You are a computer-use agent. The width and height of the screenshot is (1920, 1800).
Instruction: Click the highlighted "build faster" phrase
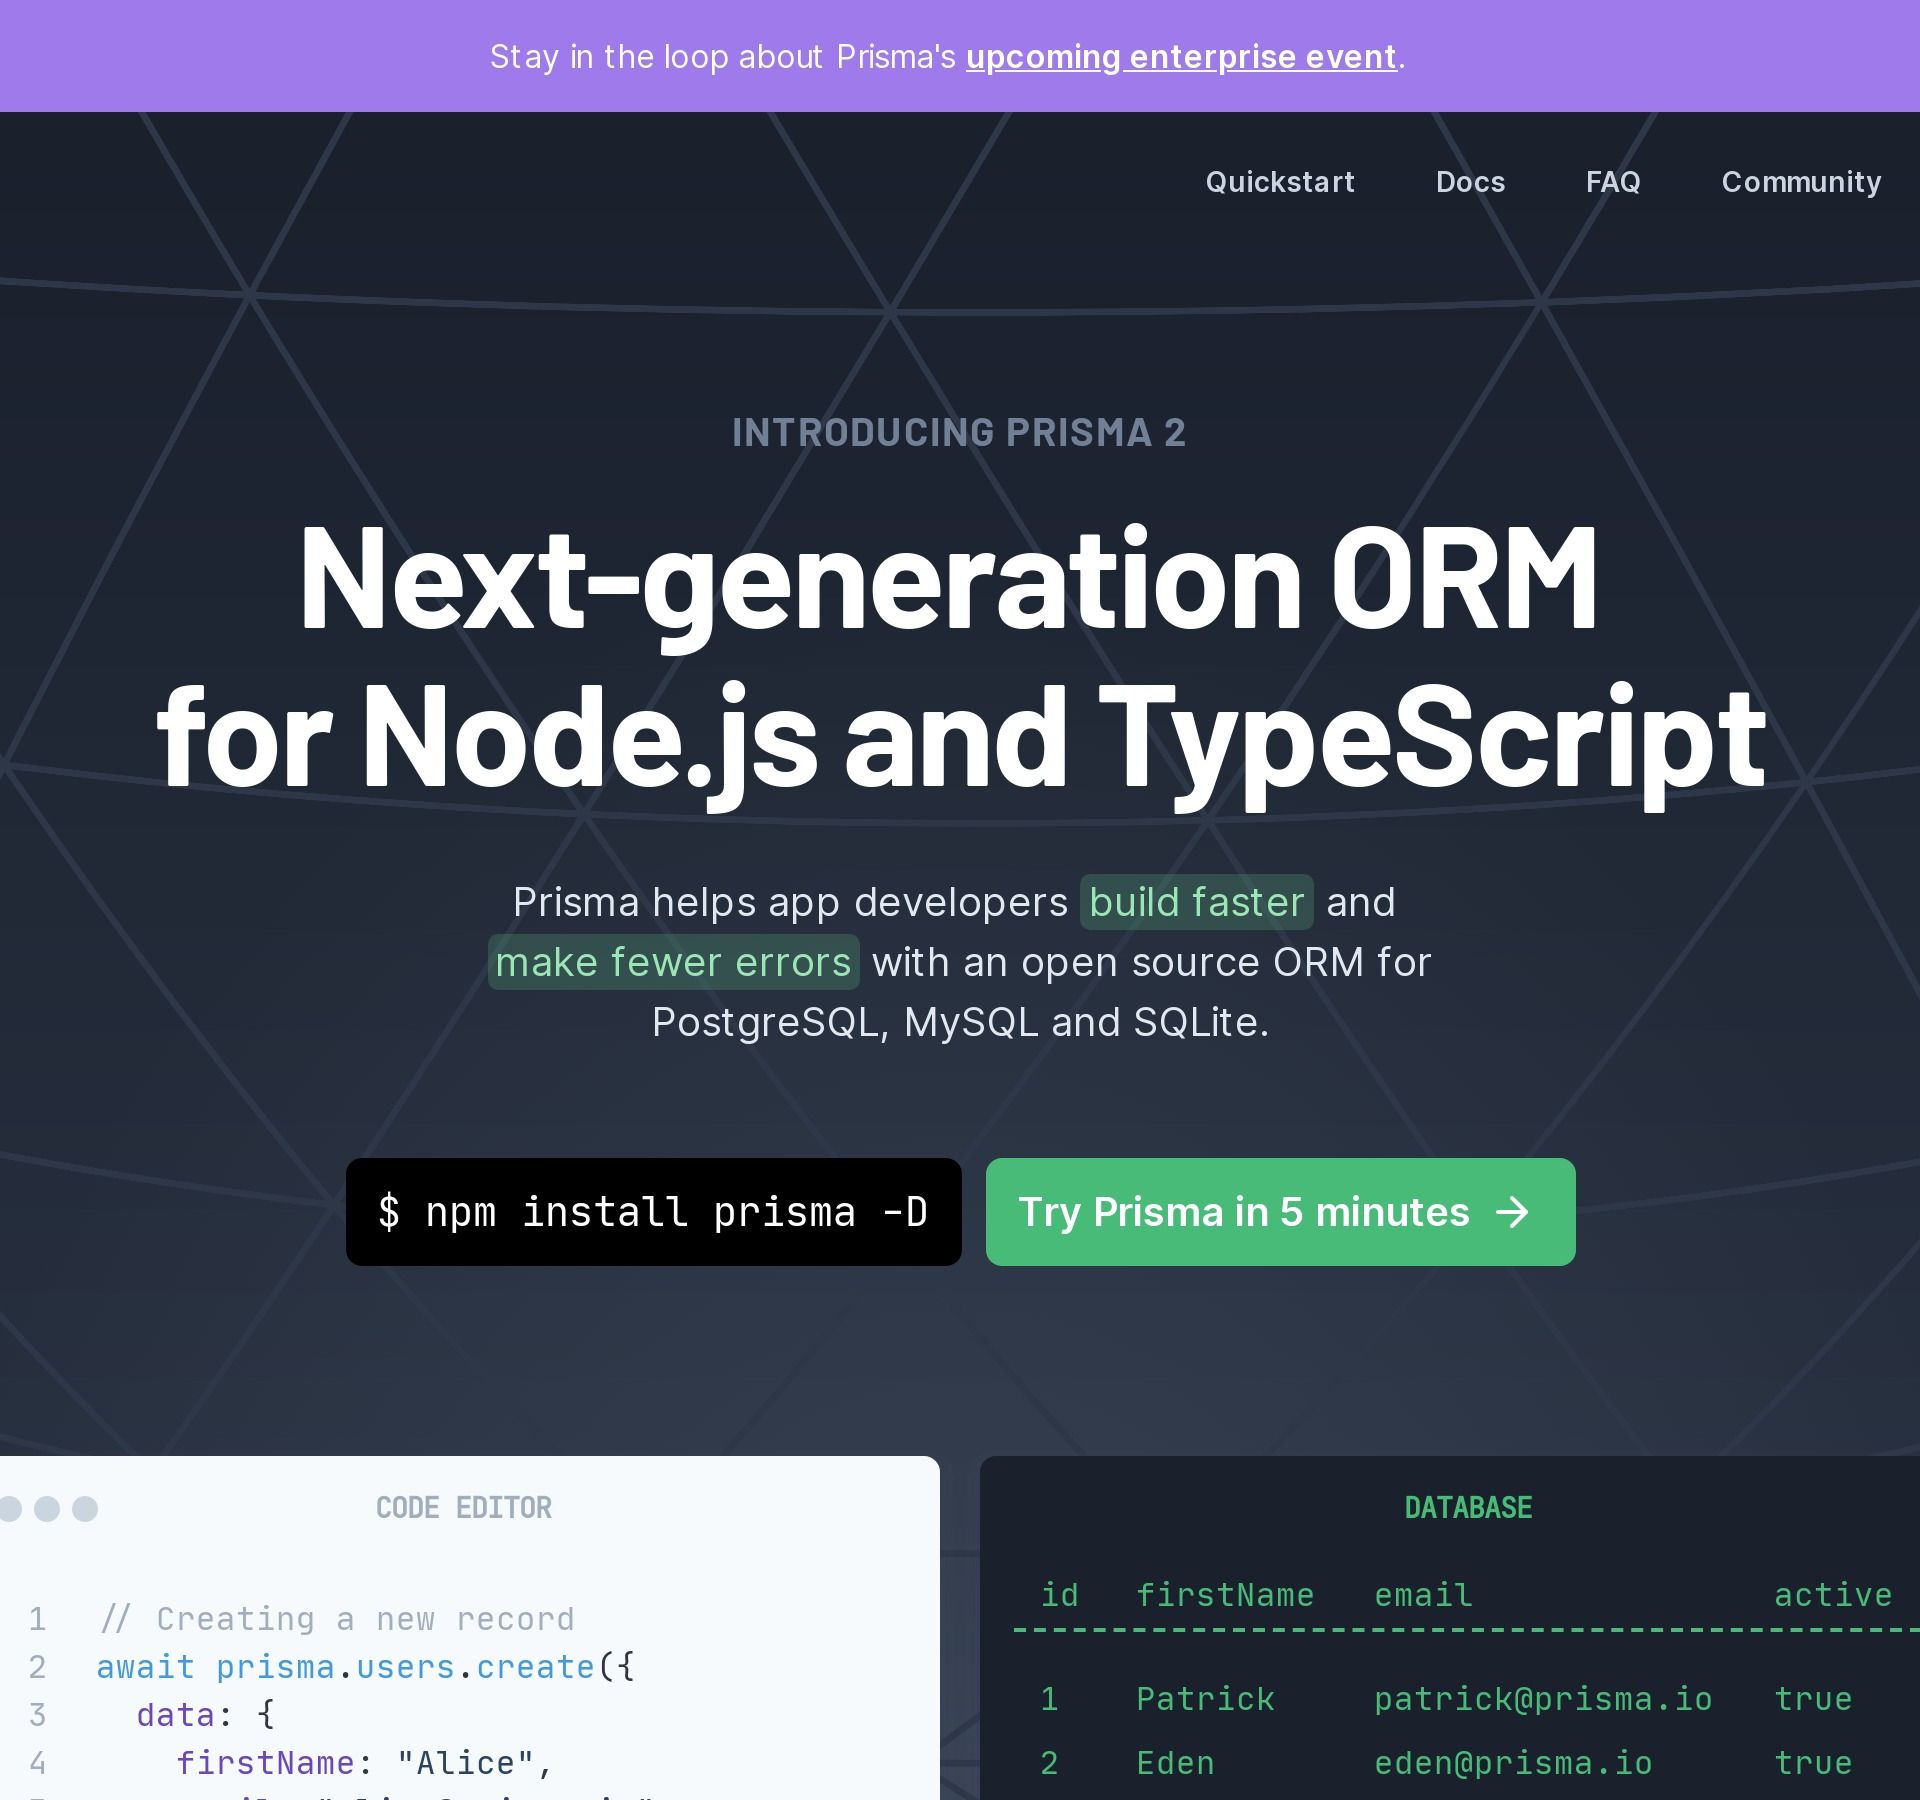point(1196,902)
